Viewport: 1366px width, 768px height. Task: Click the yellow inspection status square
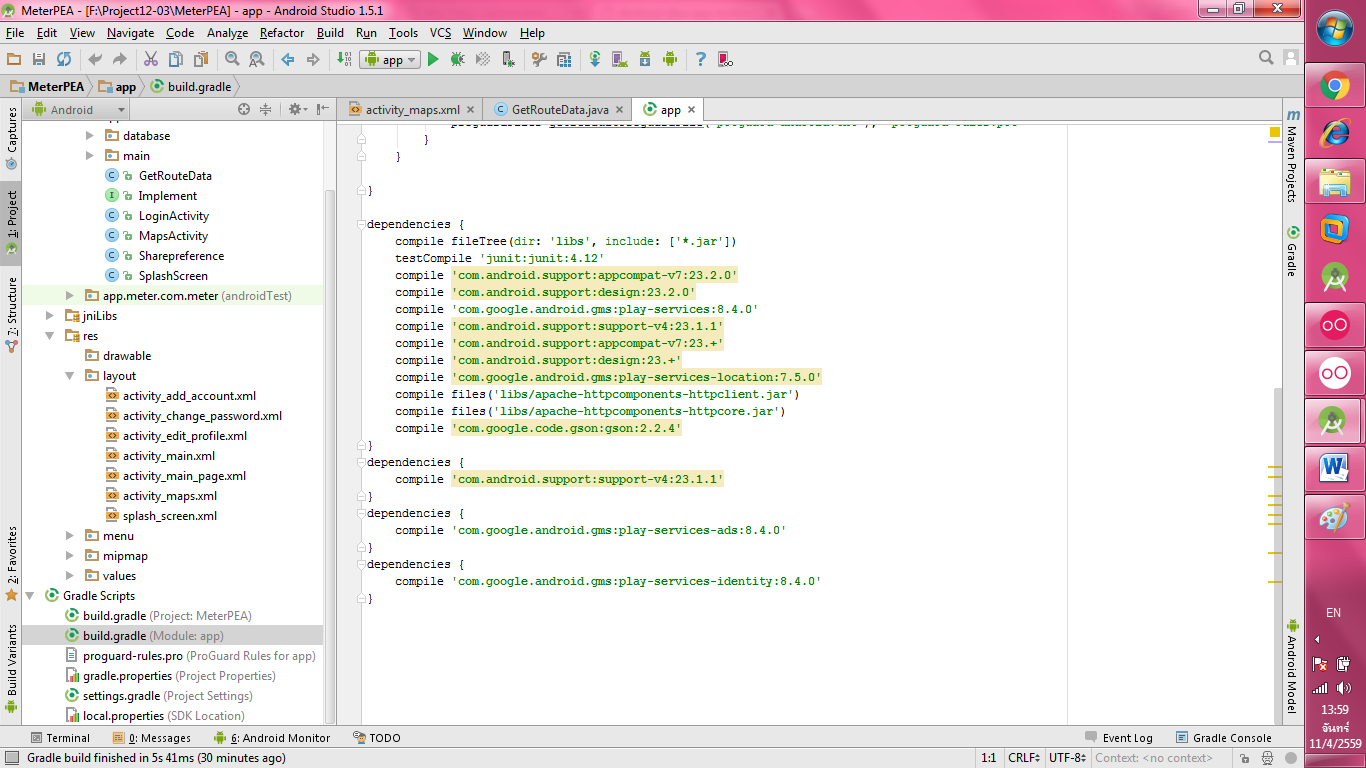1275,132
